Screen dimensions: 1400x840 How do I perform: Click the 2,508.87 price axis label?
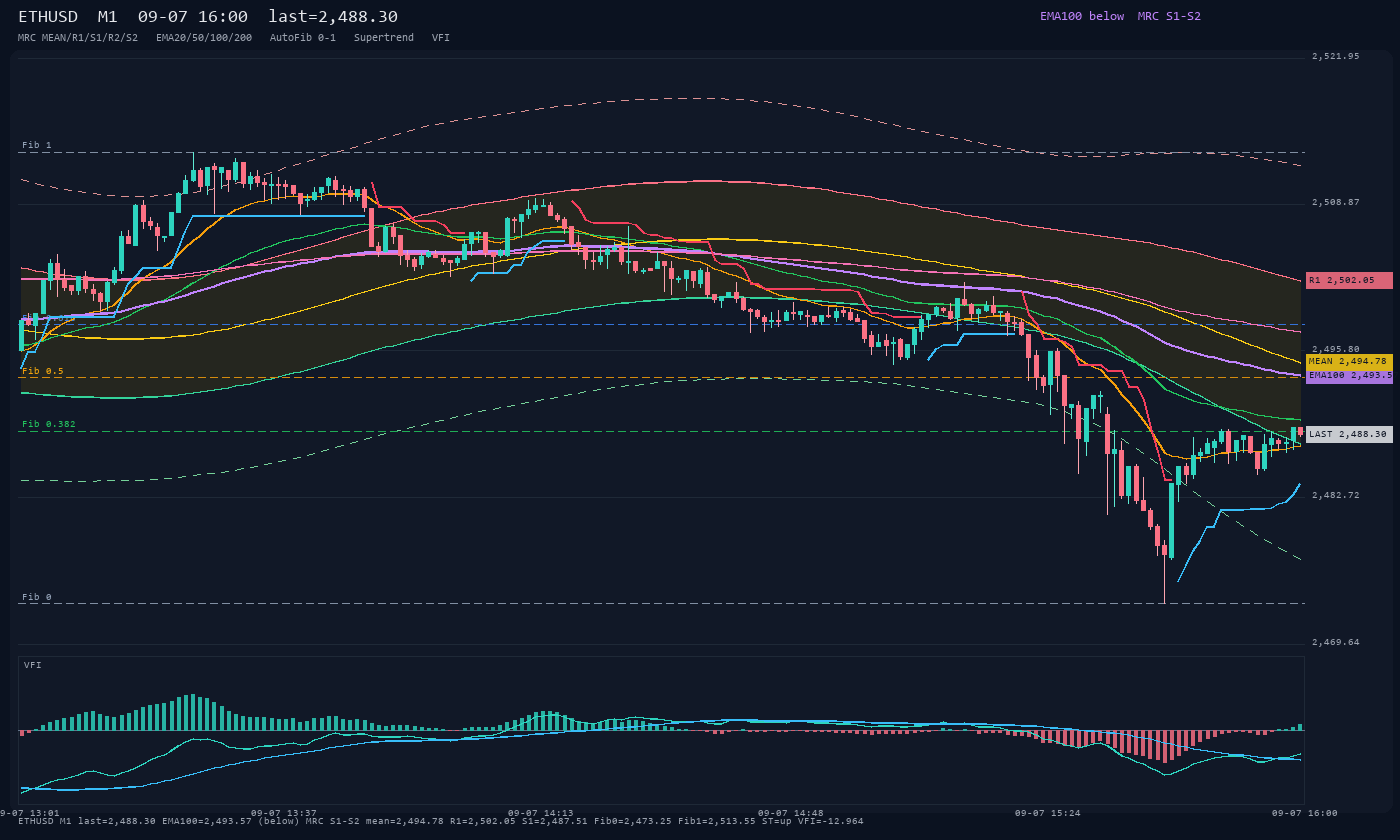tap(1336, 202)
